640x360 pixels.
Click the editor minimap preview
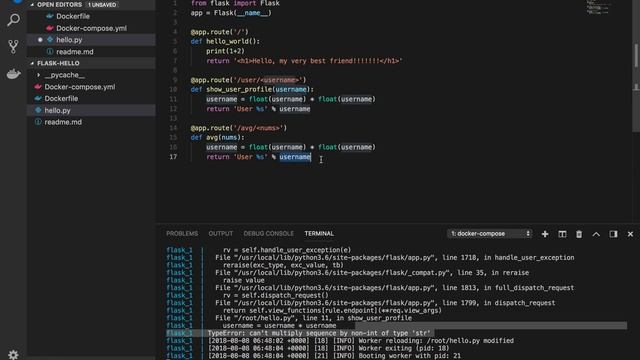pos(599,8)
